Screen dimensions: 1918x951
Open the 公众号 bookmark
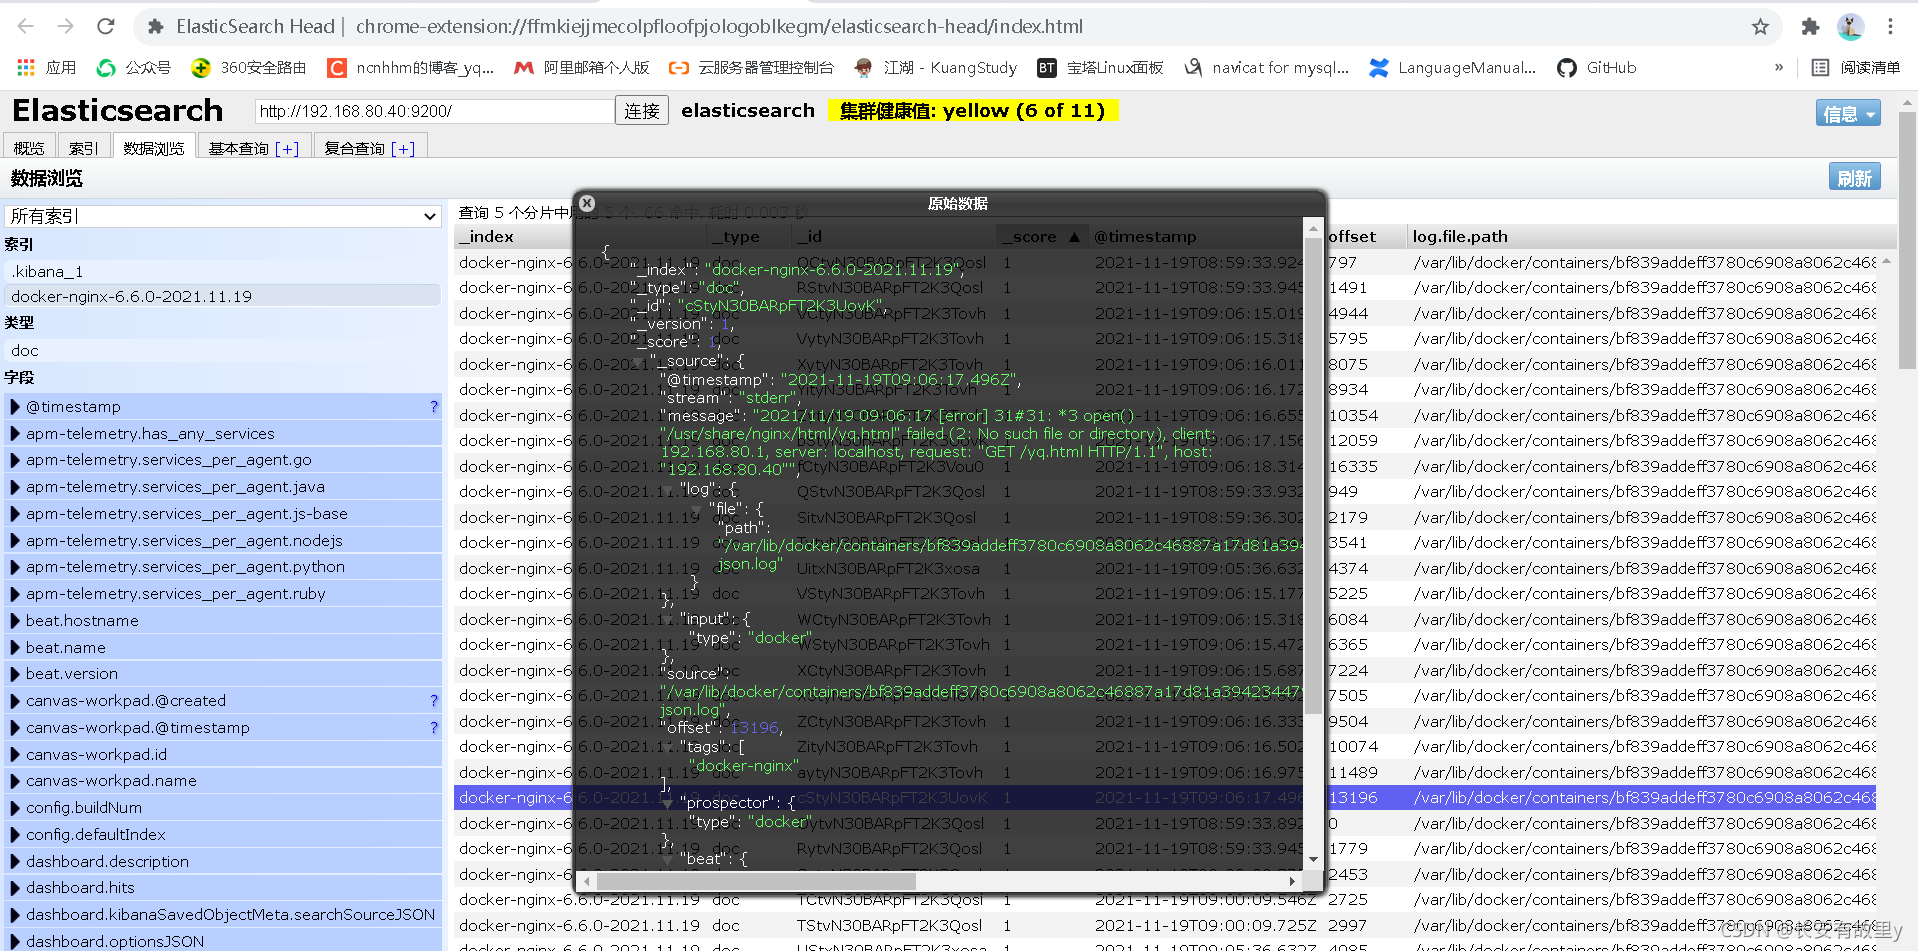coord(133,67)
